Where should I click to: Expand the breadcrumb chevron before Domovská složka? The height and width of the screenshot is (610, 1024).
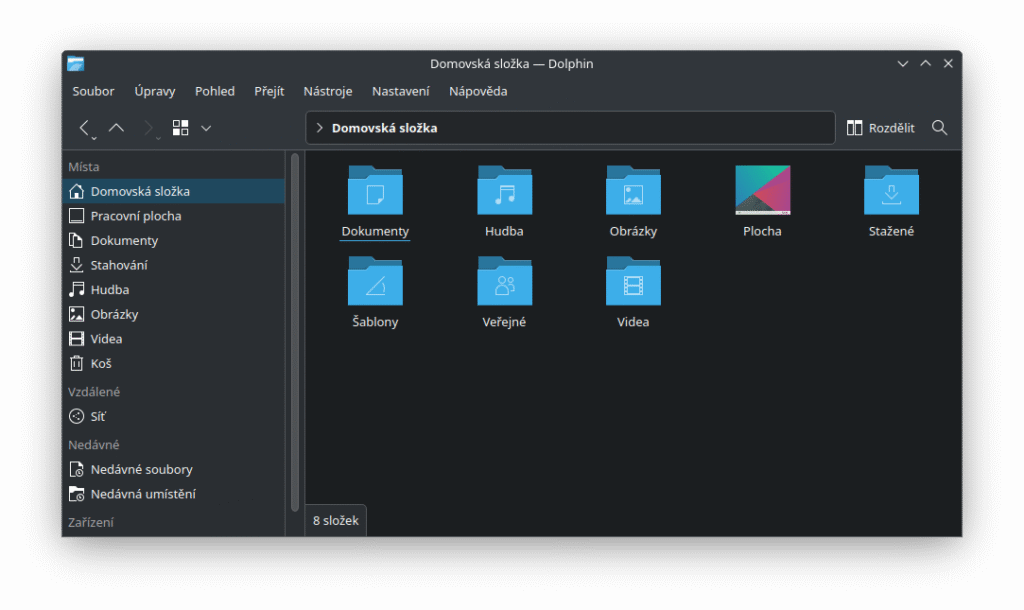[x=319, y=128]
